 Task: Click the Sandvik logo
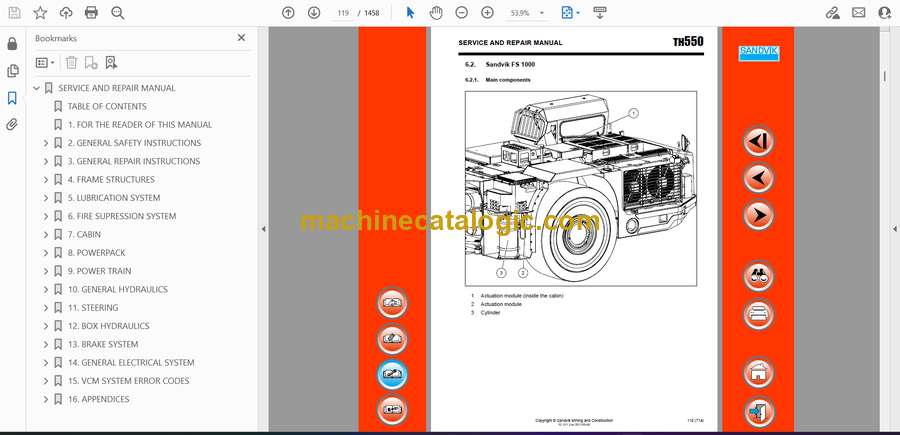758,53
